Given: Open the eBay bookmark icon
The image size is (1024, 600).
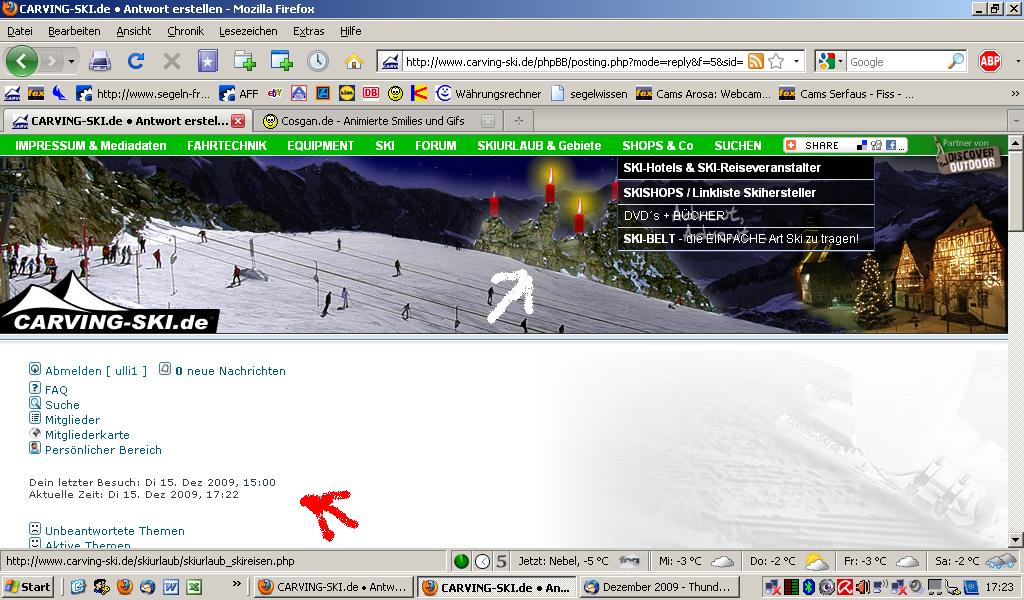Looking at the screenshot, I should (x=275, y=94).
